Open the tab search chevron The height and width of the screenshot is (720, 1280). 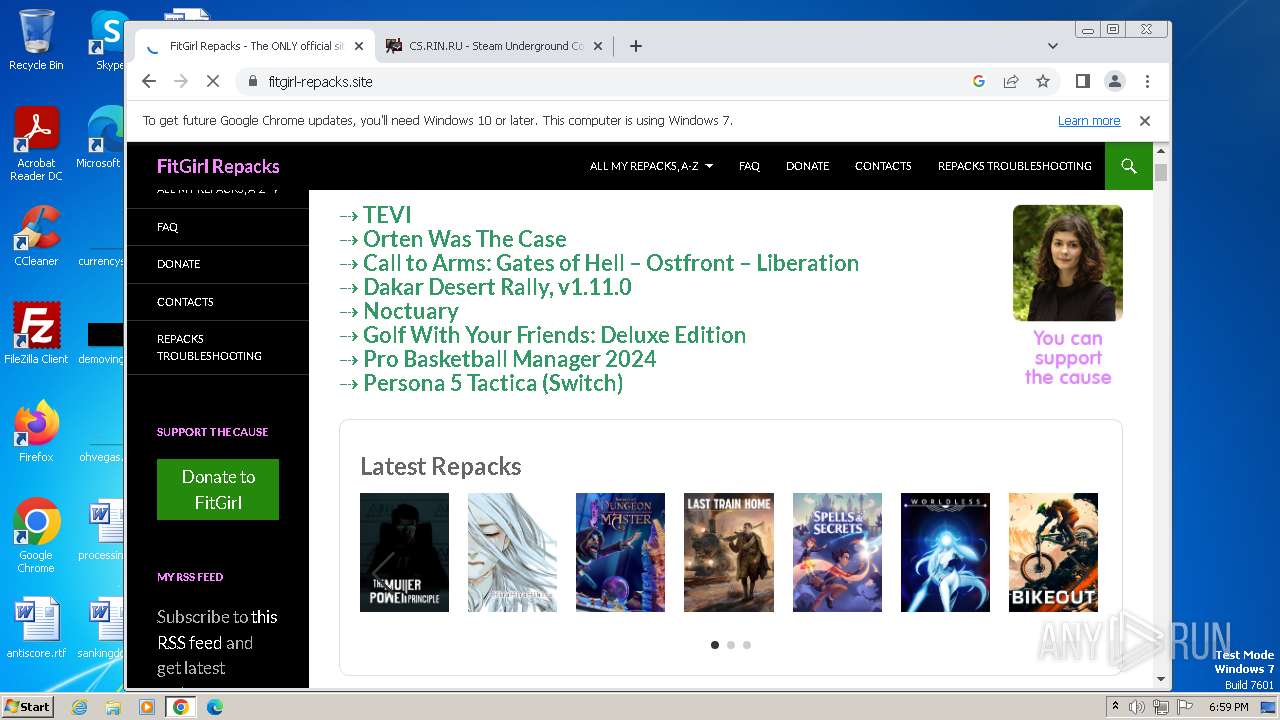coord(1053,46)
